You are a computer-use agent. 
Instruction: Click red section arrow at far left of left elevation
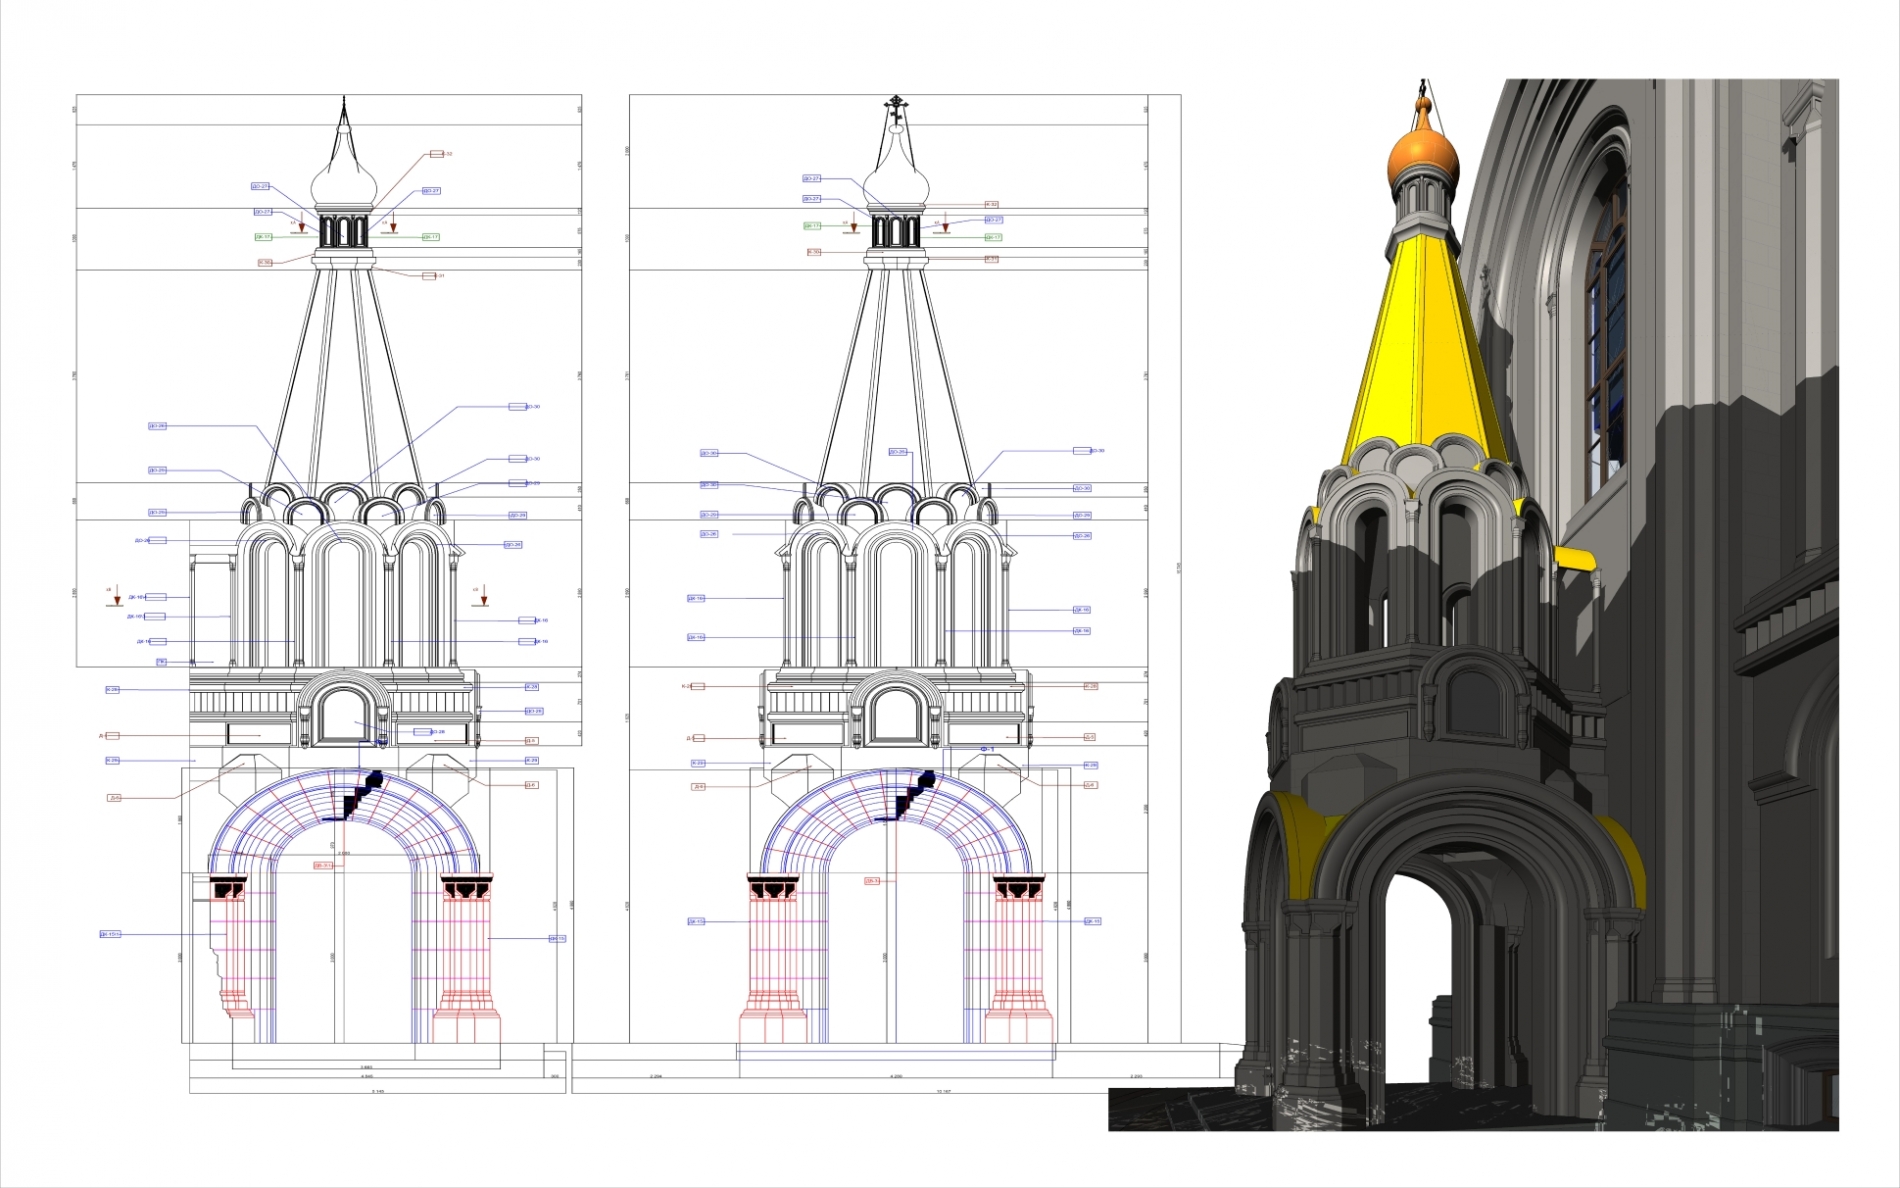116,594
